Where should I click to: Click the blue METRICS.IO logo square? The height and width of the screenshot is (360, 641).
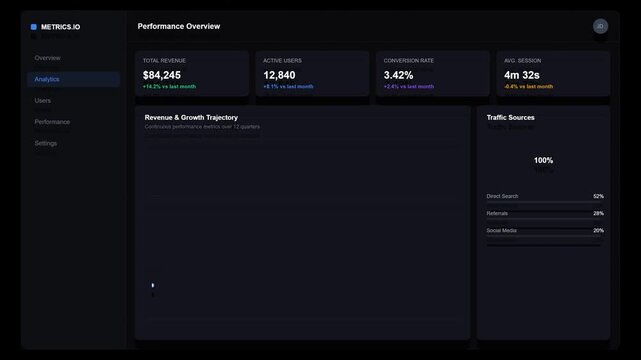34,27
